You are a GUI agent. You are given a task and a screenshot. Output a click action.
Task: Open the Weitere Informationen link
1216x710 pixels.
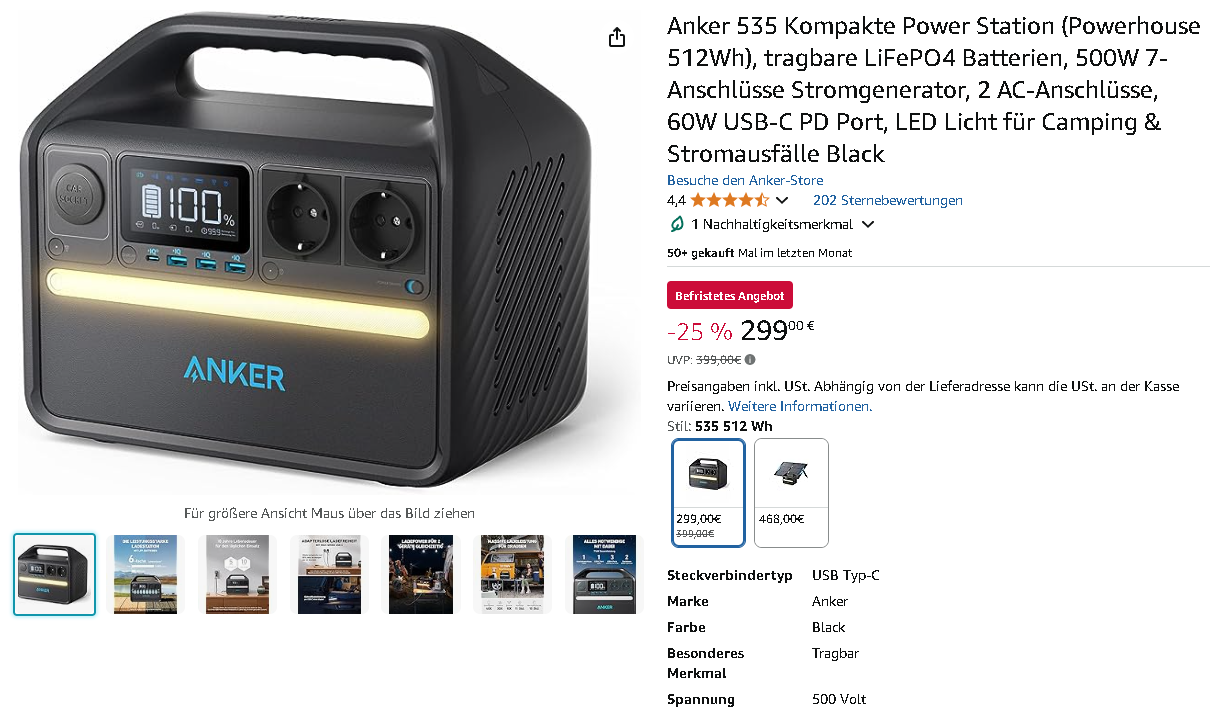(x=800, y=406)
